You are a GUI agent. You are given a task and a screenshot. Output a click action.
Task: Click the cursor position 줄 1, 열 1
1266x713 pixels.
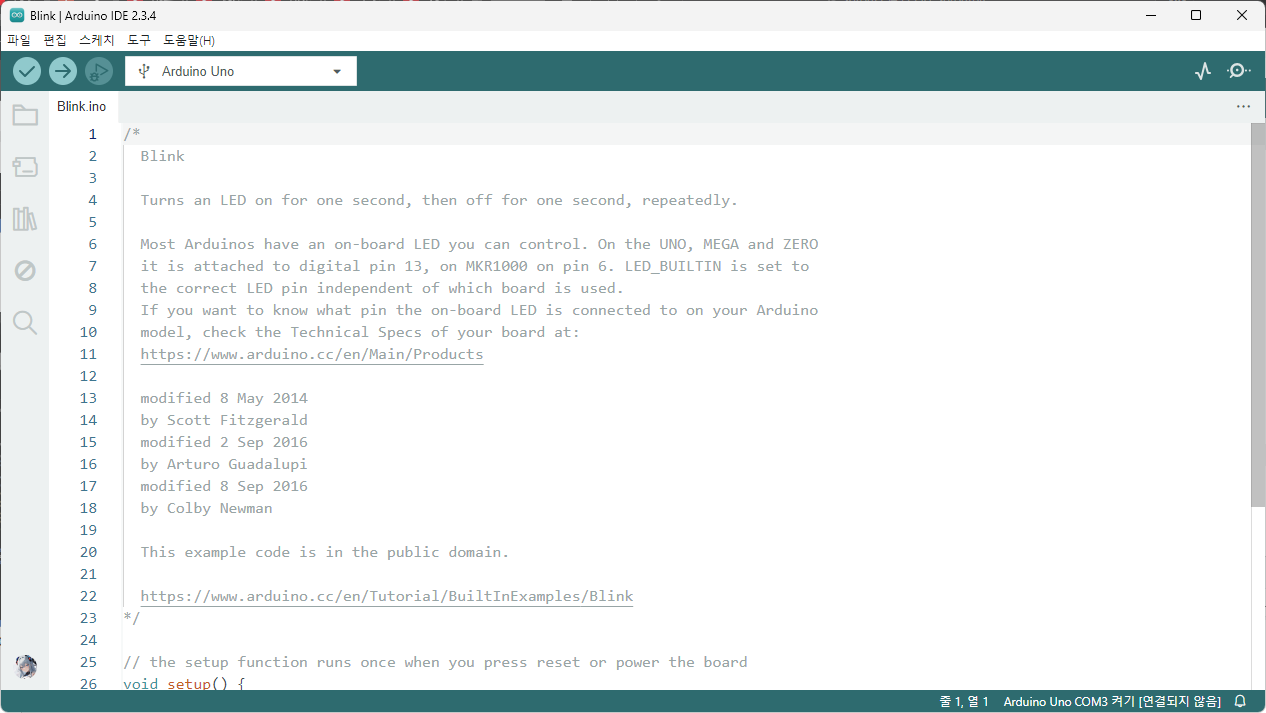tap(964, 702)
